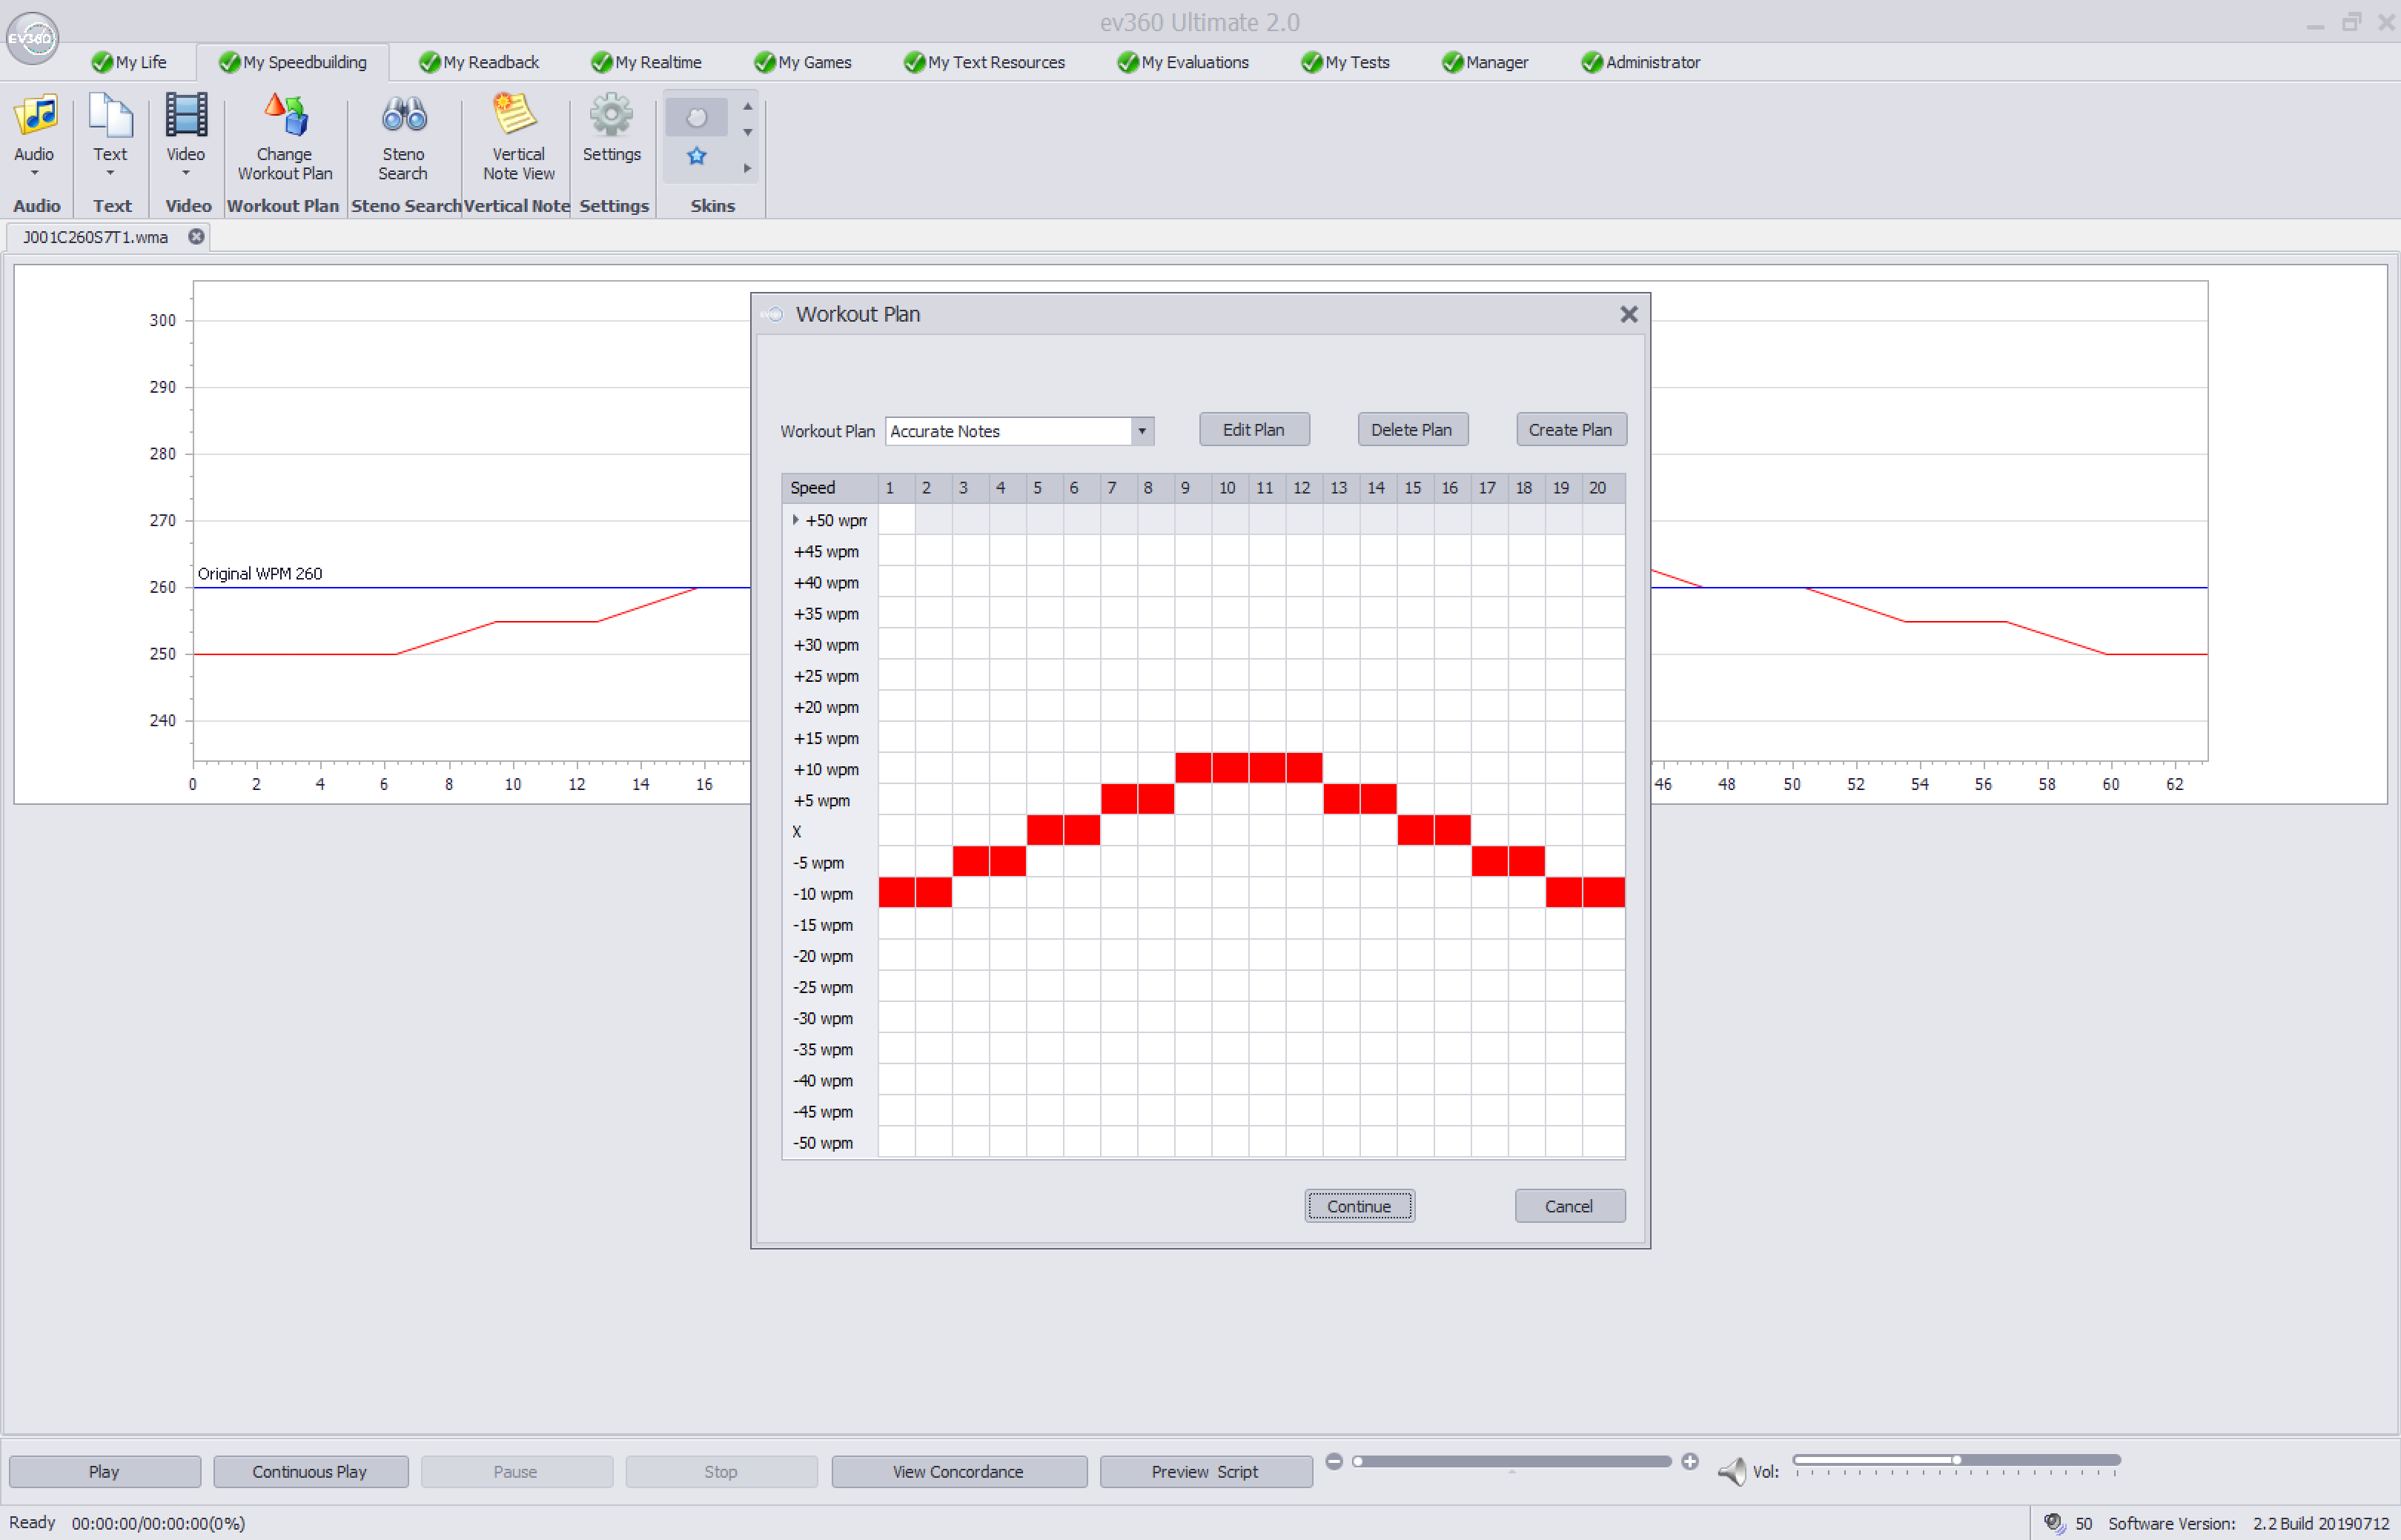Click the Delete Plan button
Viewport: 2401px width, 1540px height.
coord(1412,429)
